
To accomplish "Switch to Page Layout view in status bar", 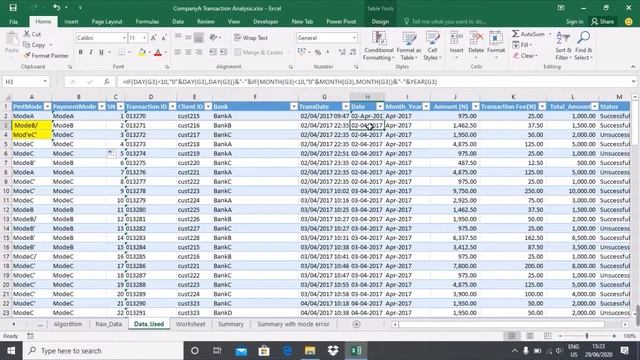I will coord(529,336).
